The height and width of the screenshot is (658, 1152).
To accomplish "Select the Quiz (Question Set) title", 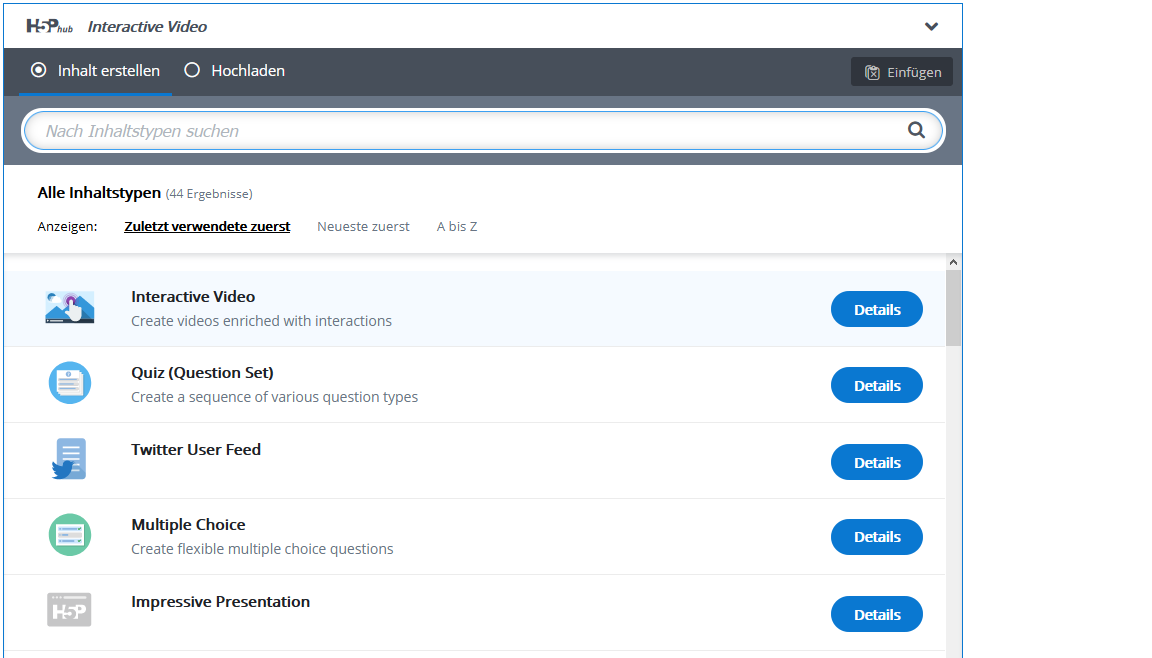I will point(202,373).
